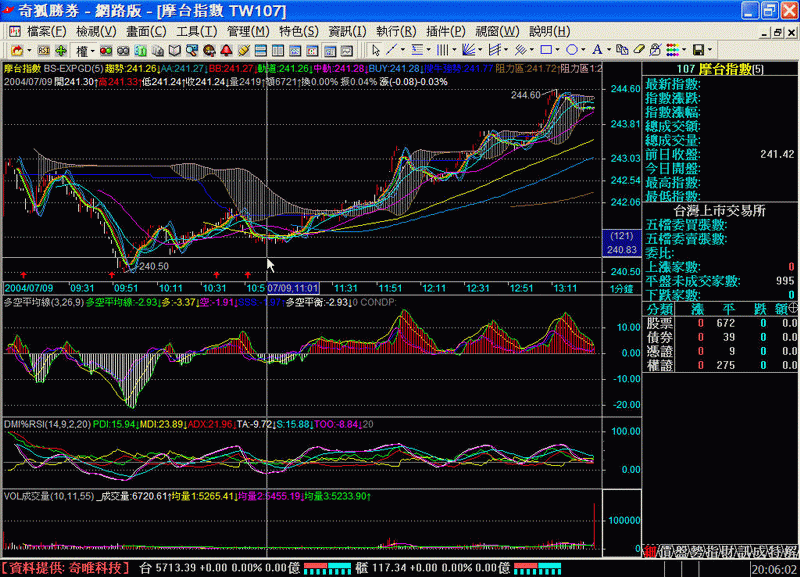Select the text A annotation tool
800x577 pixels.
click(596, 49)
